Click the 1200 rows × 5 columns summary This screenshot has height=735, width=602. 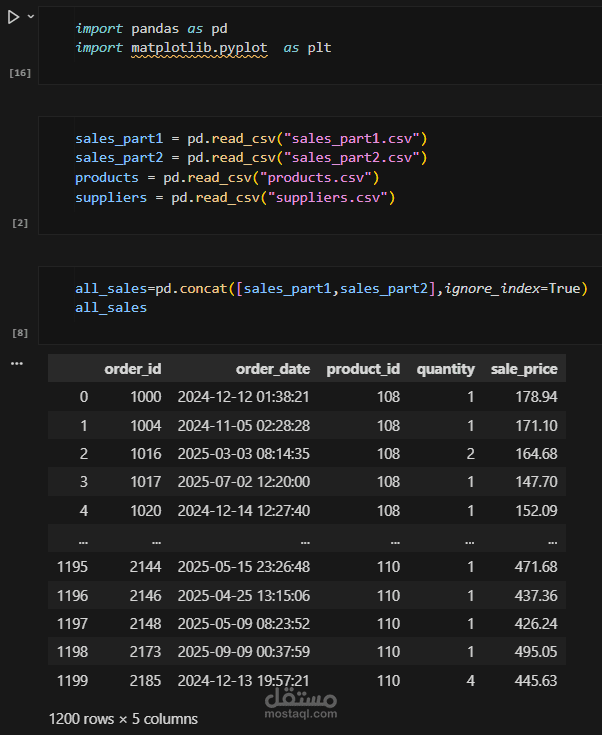coord(123,718)
